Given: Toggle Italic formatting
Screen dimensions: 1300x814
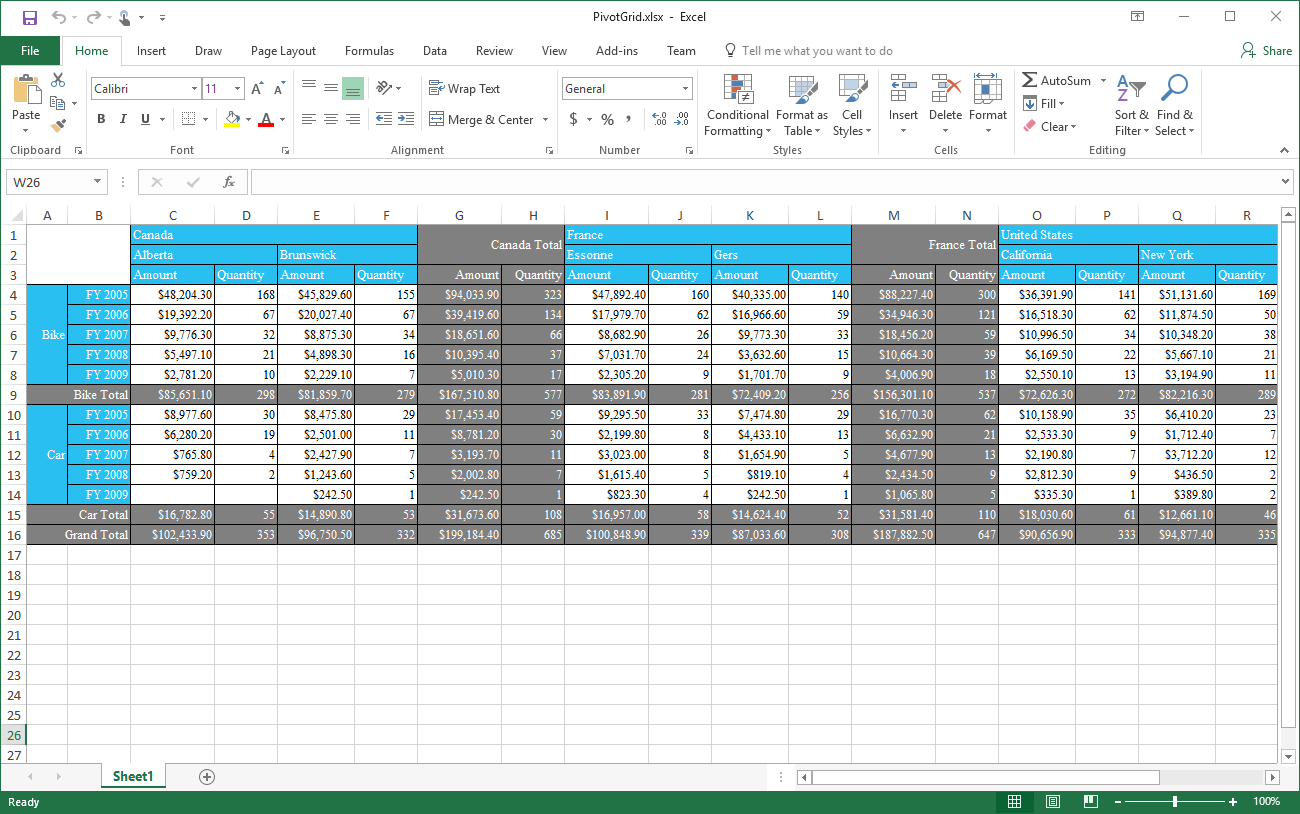Looking at the screenshot, I should click(123, 119).
